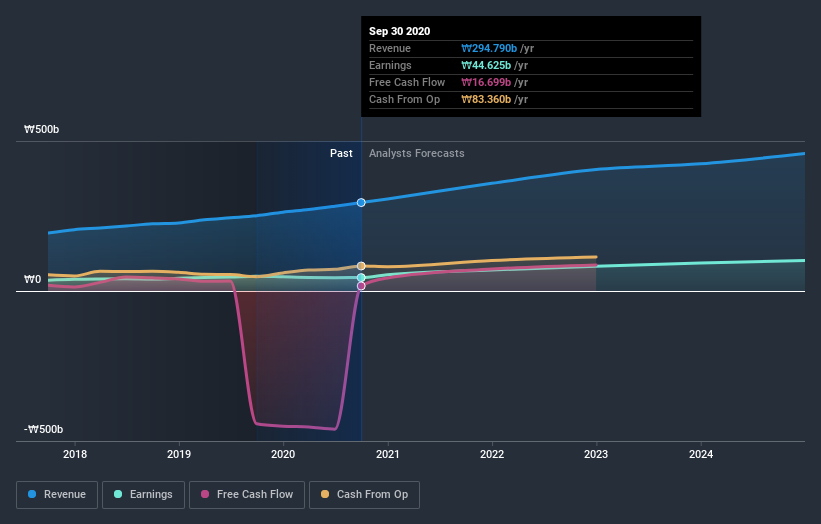This screenshot has height=524, width=821.
Task: Click the ₩16.699b free cash flow value
Action: coord(486,82)
